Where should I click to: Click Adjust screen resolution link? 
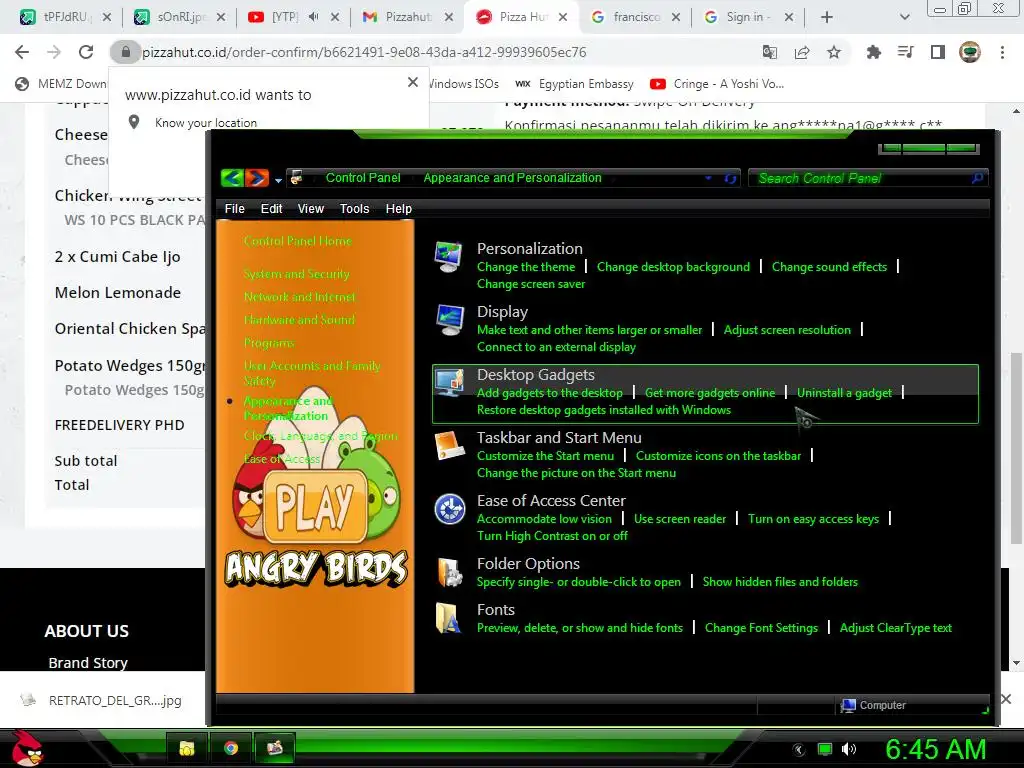(x=787, y=330)
